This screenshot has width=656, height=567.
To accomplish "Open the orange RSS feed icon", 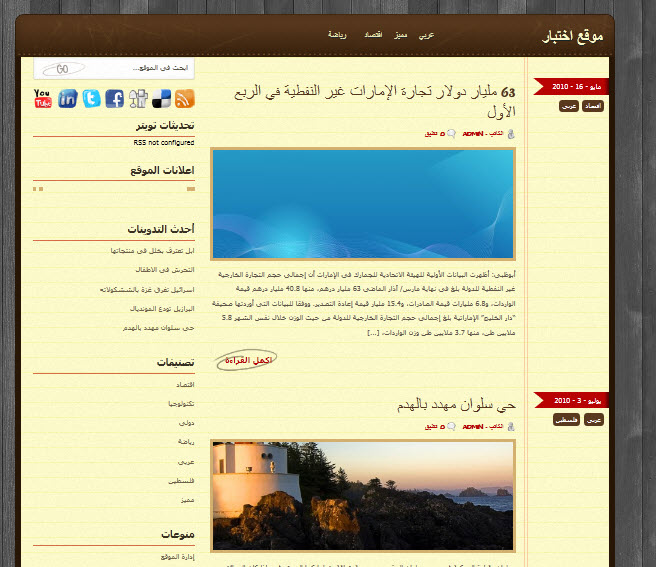I will coord(184,99).
